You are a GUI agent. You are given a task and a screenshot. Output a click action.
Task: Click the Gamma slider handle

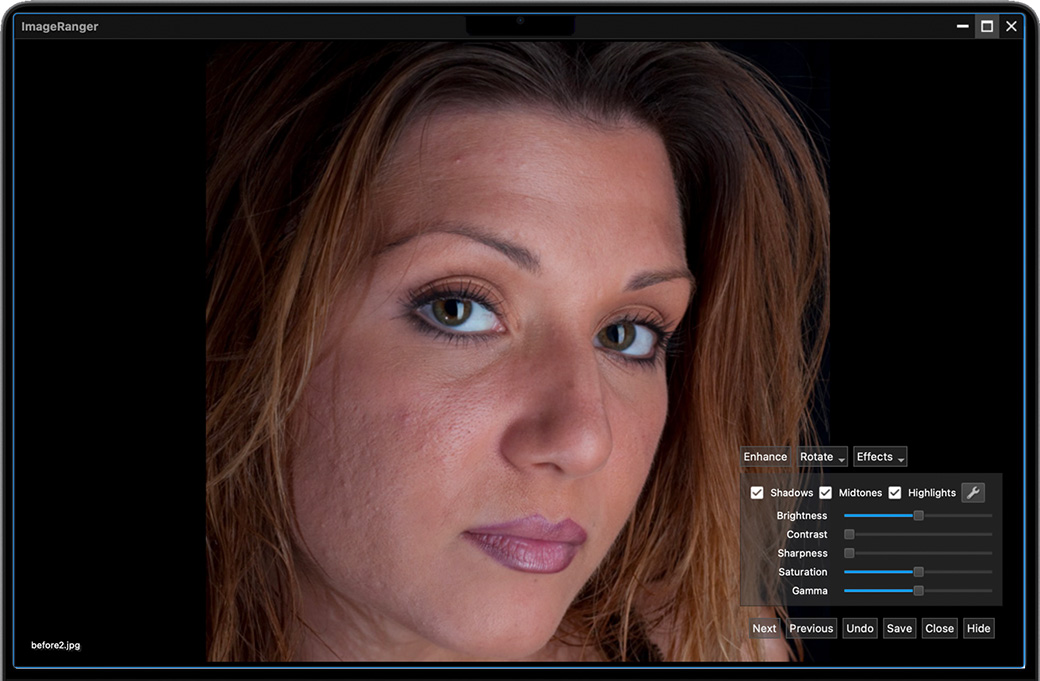point(918,591)
